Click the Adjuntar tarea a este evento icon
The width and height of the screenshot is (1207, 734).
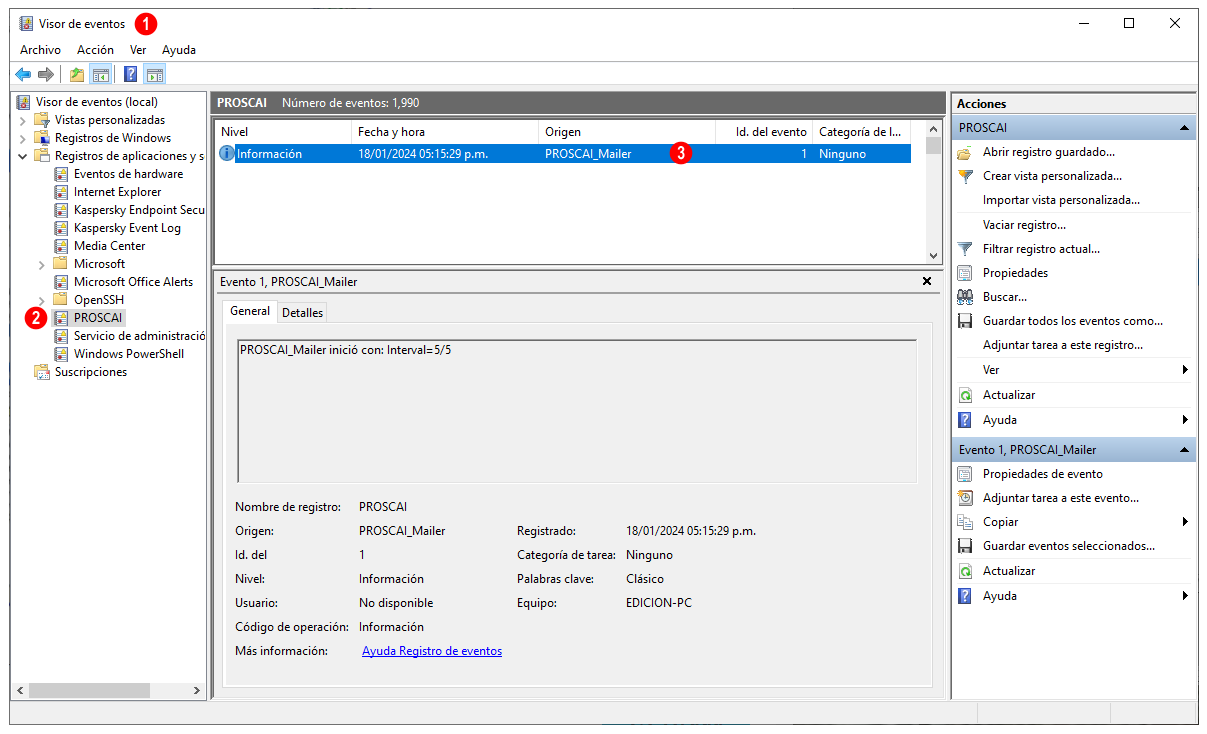(x=965, y=498)
